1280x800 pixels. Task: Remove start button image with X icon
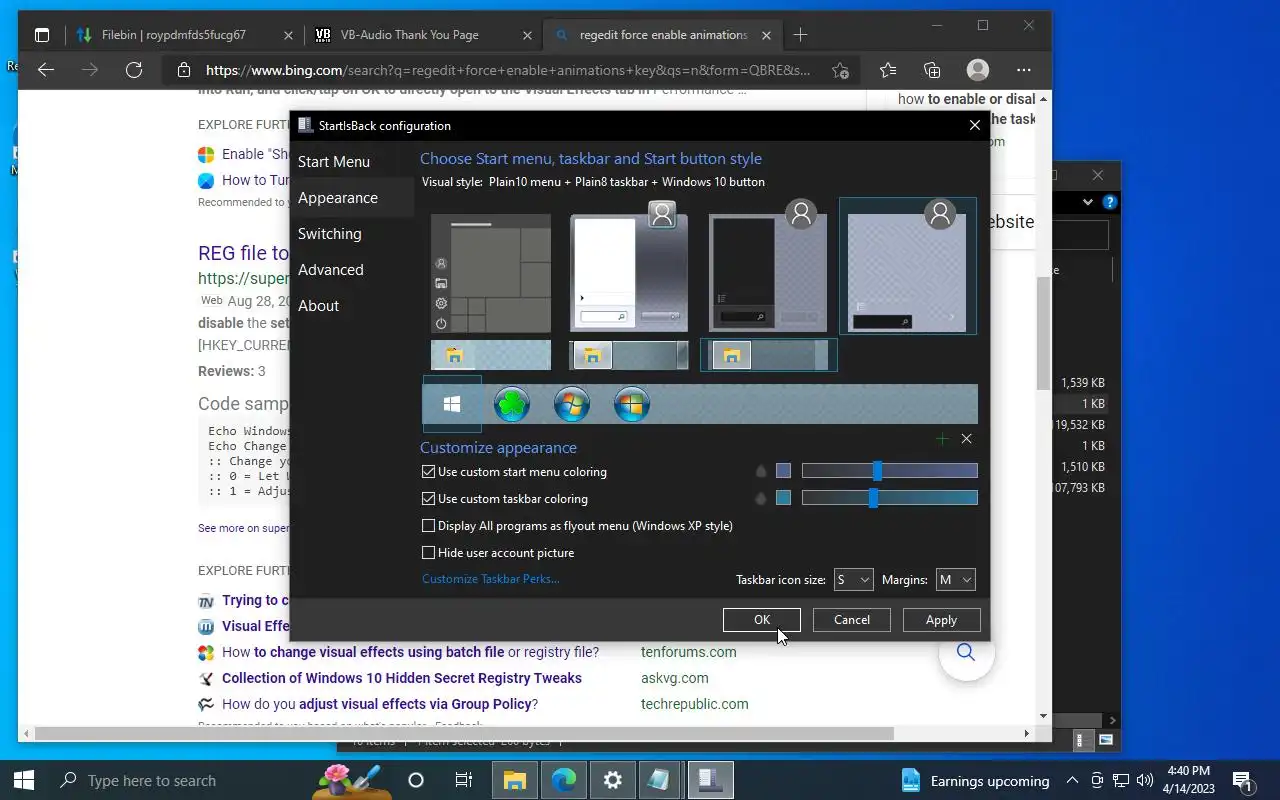point(966,439)
